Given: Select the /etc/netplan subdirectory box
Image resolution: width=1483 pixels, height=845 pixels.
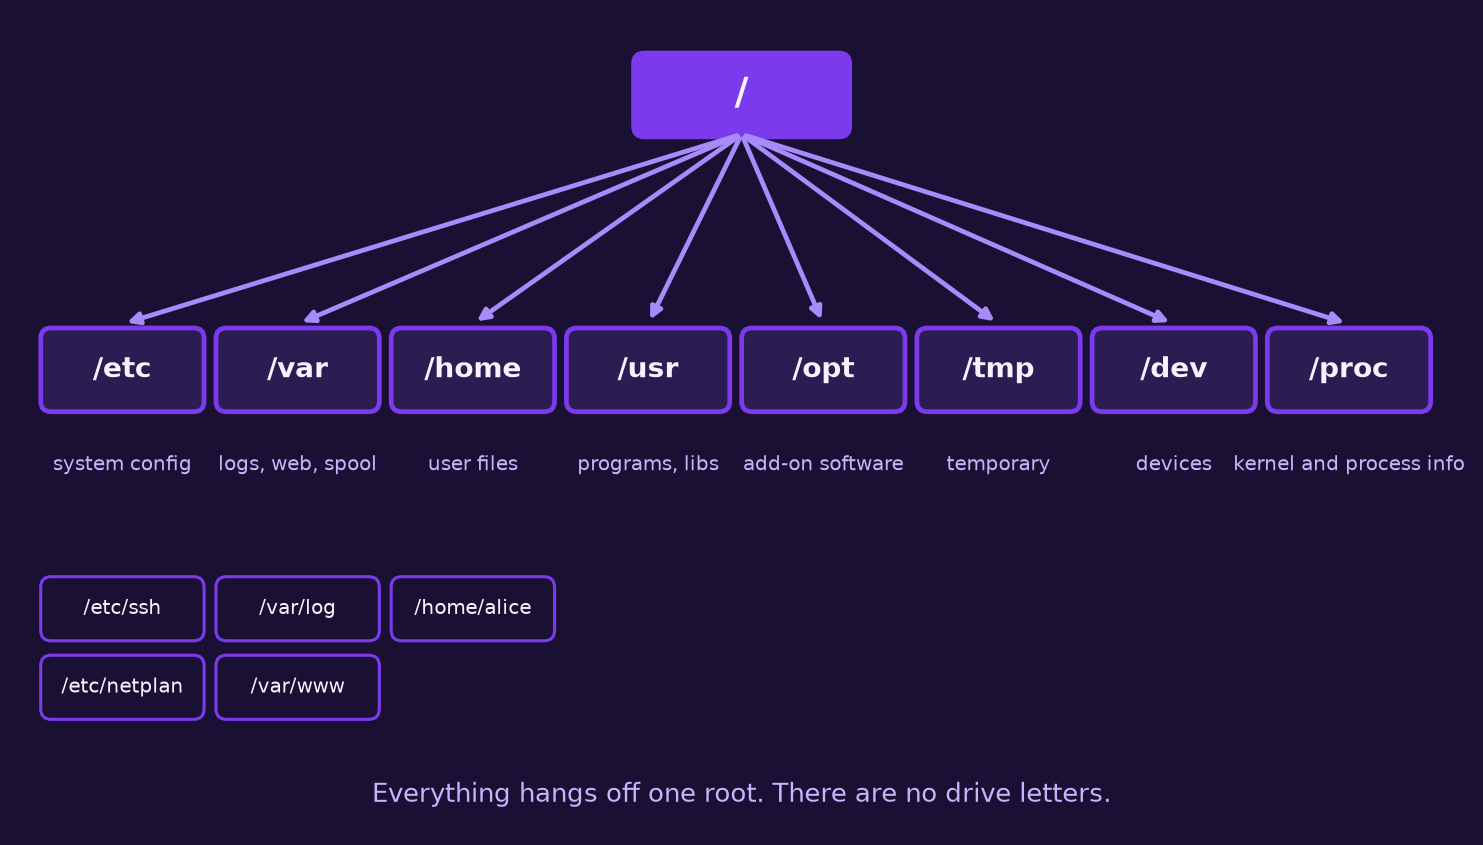Looking at the screenshot, I should point(122,687).
